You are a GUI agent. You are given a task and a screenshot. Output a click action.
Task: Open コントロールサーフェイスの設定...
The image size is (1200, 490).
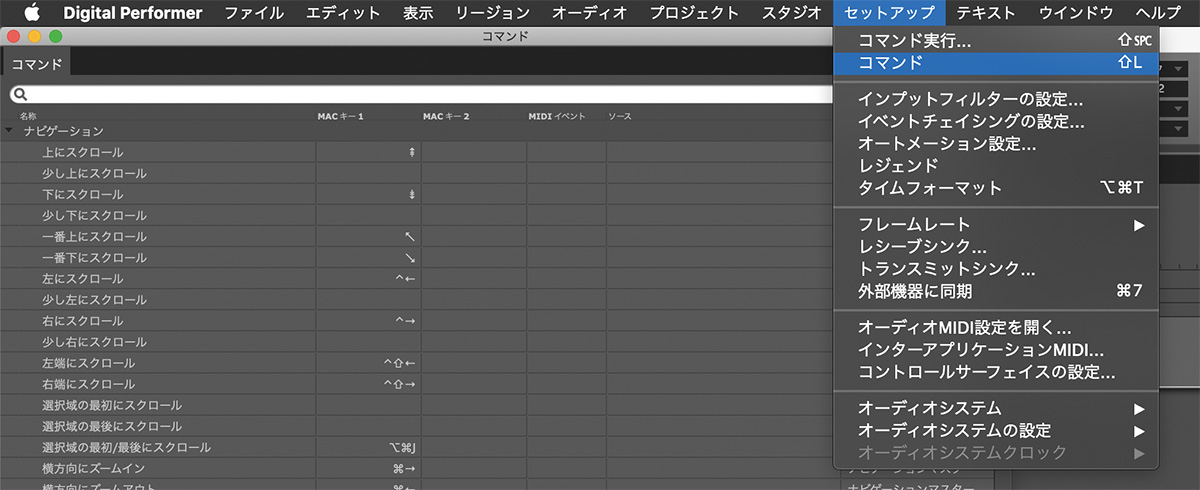pos(996,372)
